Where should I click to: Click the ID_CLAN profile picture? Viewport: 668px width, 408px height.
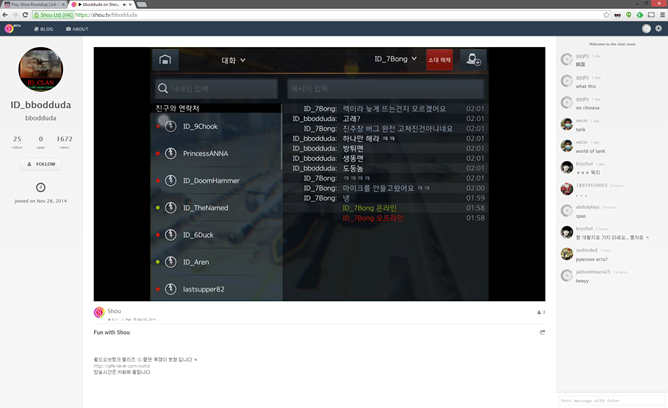pyautogui.click(x=40, y=69)
